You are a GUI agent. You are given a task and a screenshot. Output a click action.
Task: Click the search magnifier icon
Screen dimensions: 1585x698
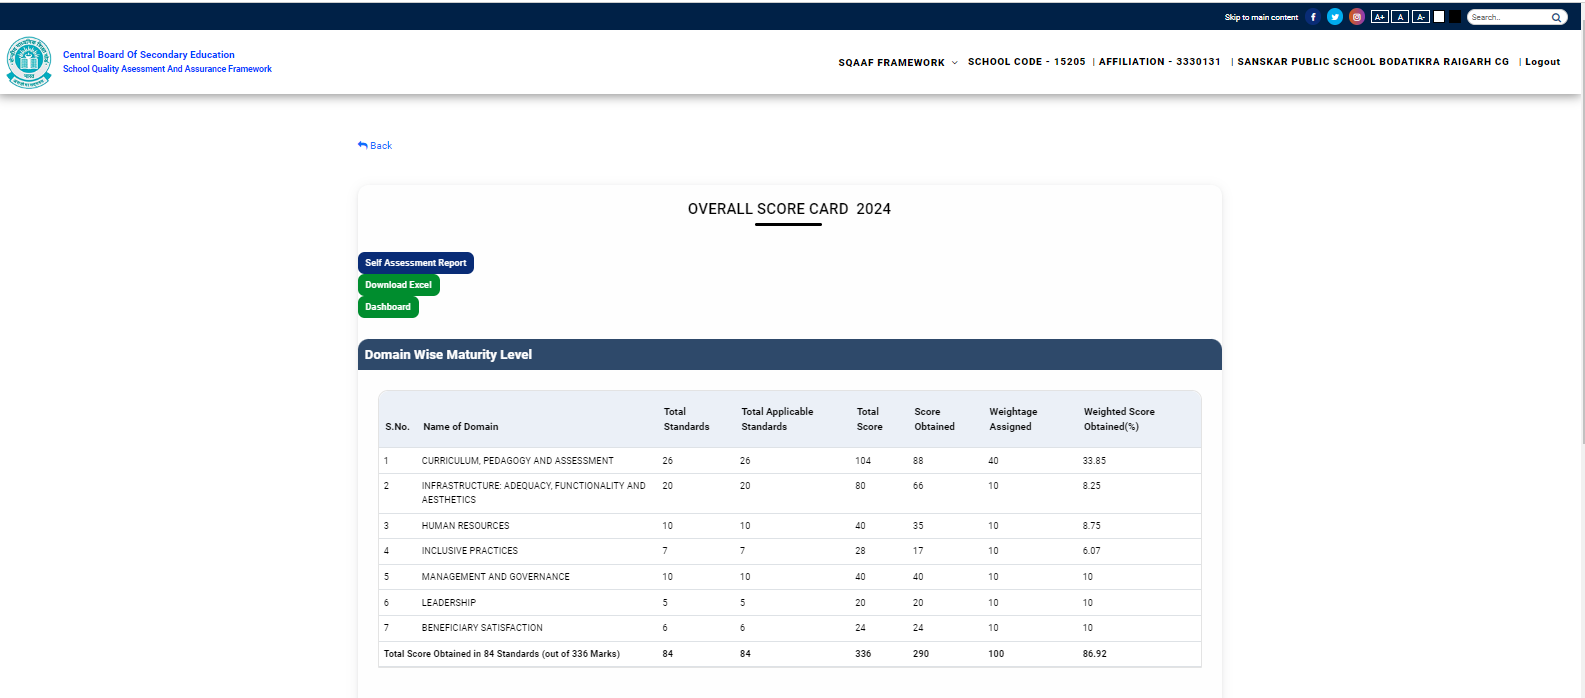click(1556, 17)
